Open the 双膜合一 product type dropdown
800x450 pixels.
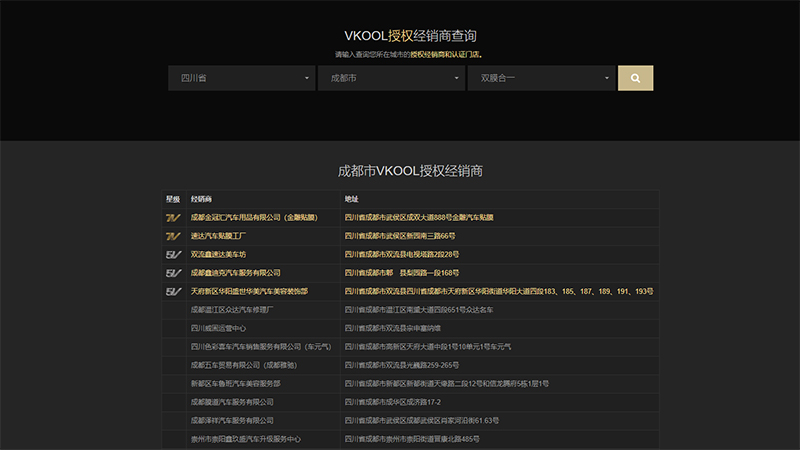click(541, 78)
